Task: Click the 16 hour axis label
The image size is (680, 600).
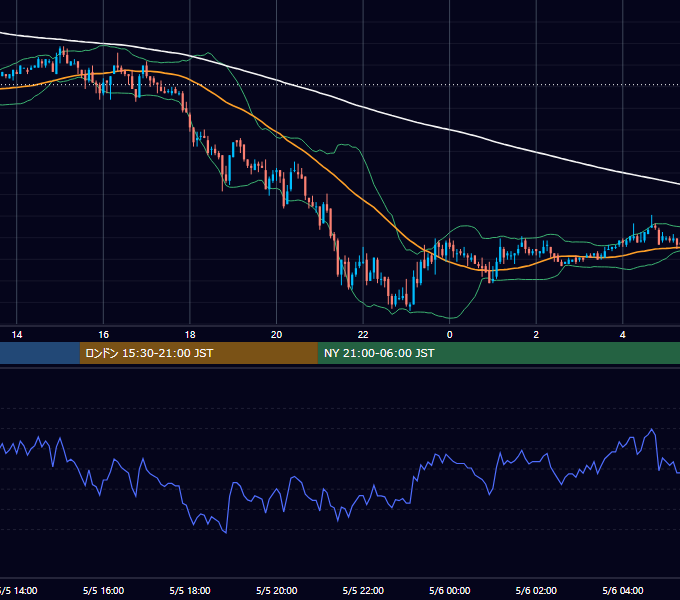Action: [x=103, y=335]
